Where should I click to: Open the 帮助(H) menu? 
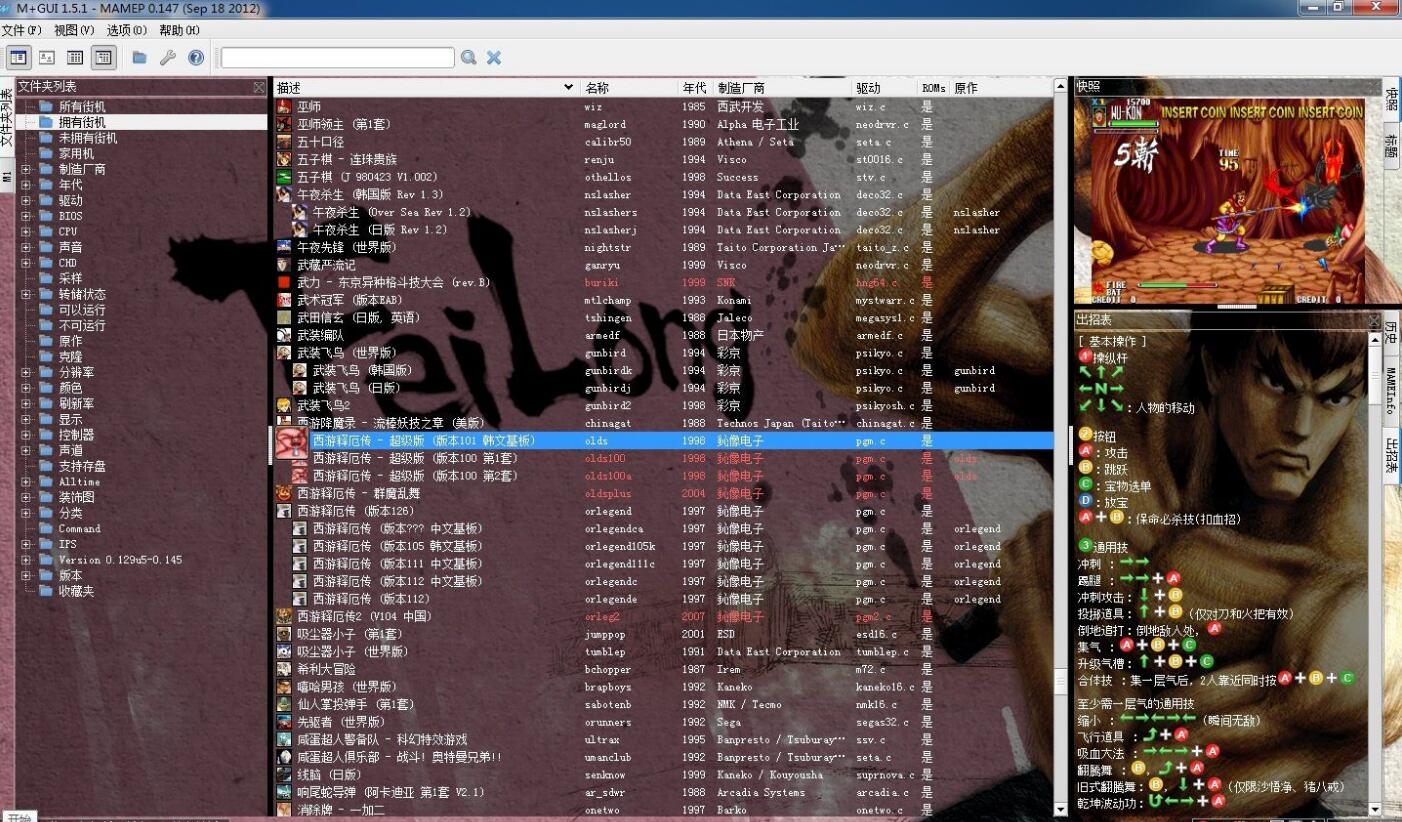[x=179, y=30]
